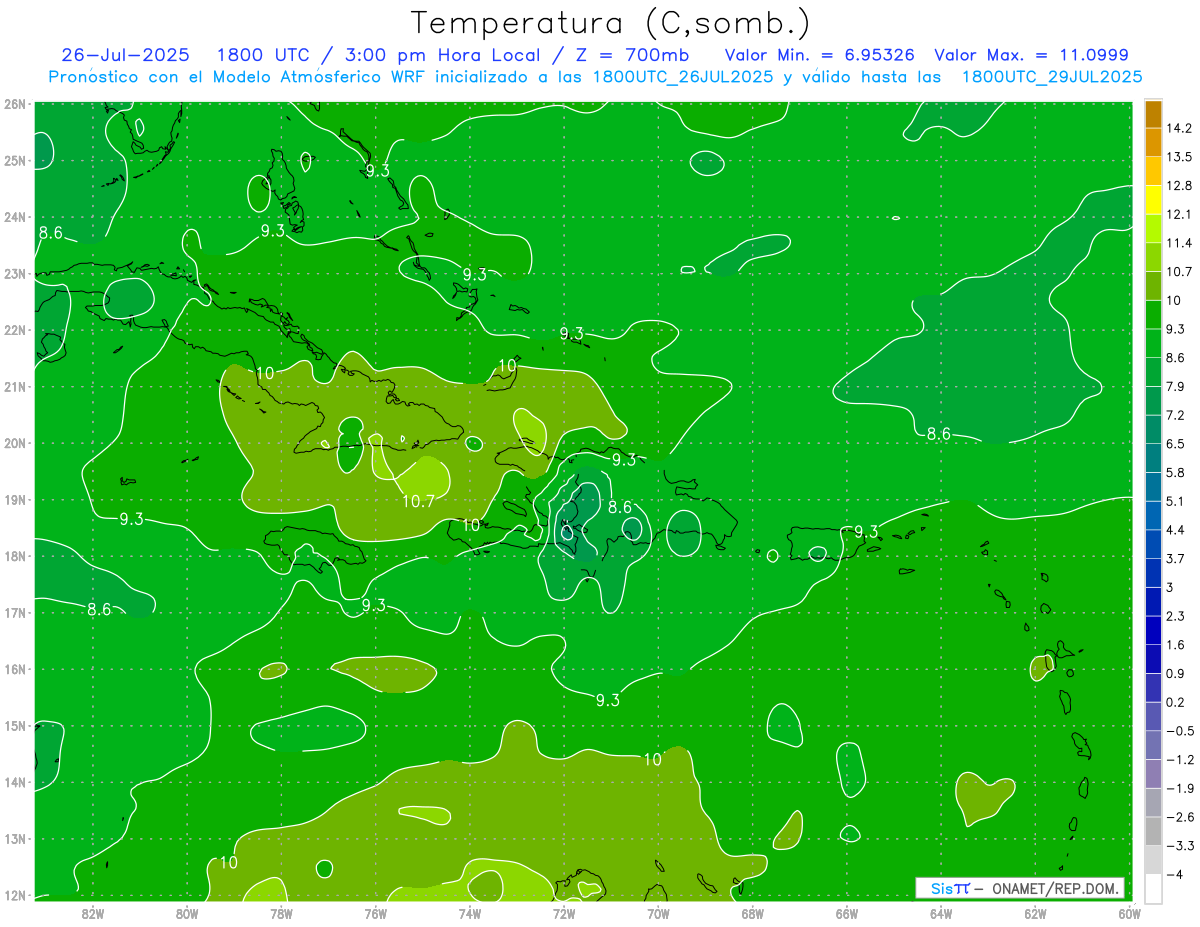Click the '66W' longitude axis label
Image resolution: width=1200 pixels, height=927 pixels.
[847, 912]
